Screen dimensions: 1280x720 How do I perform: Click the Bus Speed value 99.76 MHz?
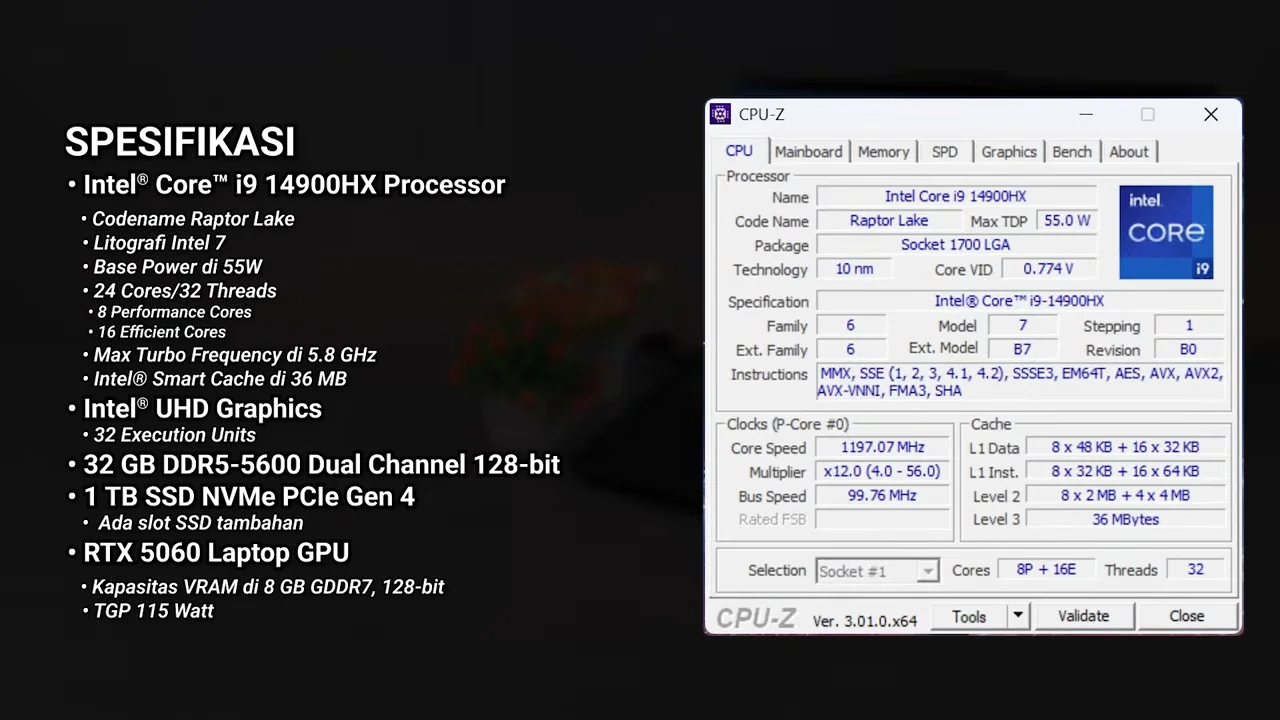(x=882, y=495)
